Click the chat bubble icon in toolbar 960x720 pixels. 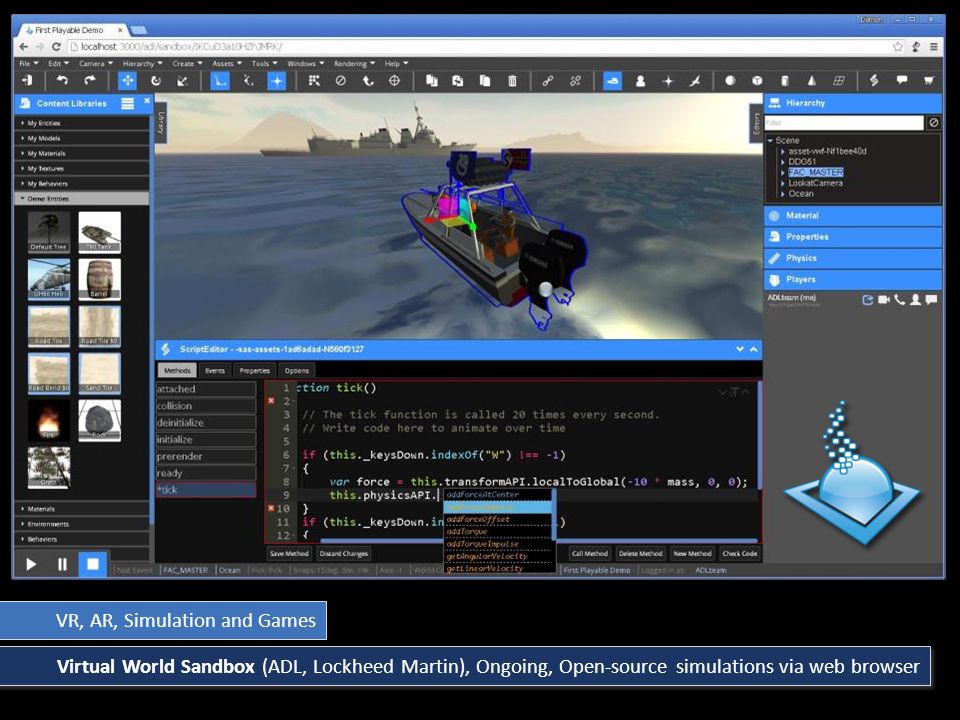(902, 81)
